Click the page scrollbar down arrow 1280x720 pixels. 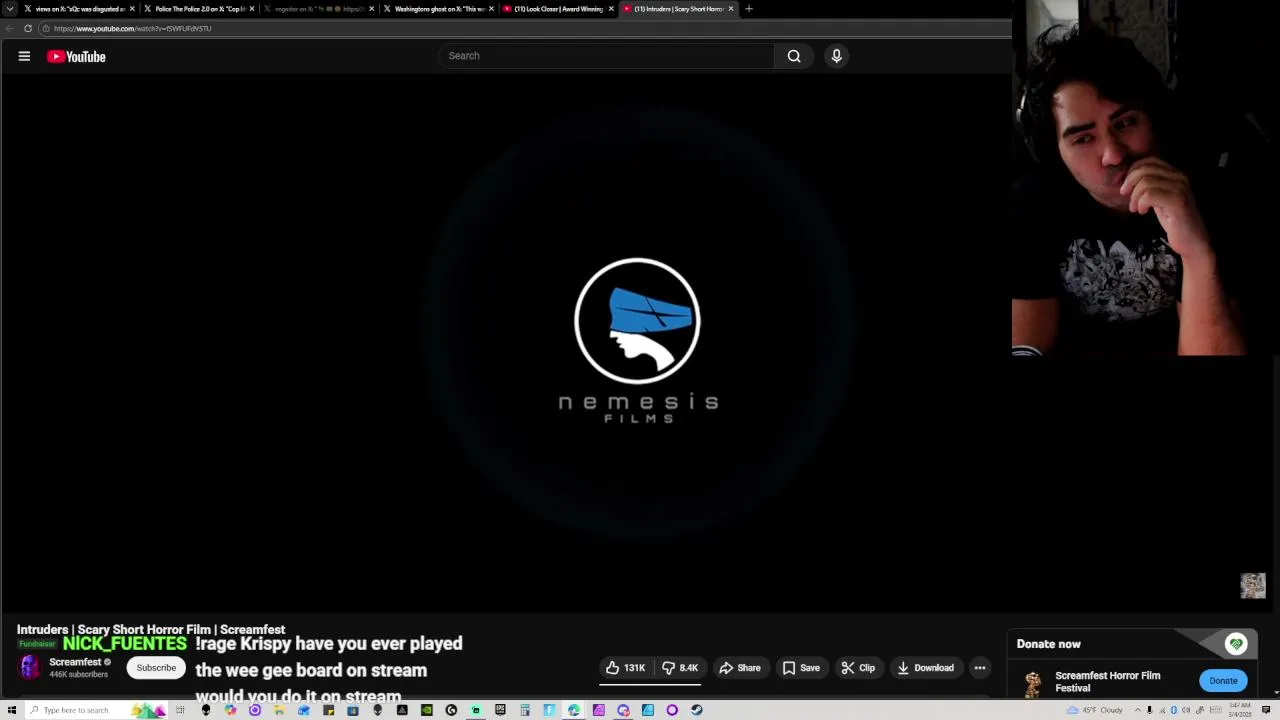point(1275,693)
